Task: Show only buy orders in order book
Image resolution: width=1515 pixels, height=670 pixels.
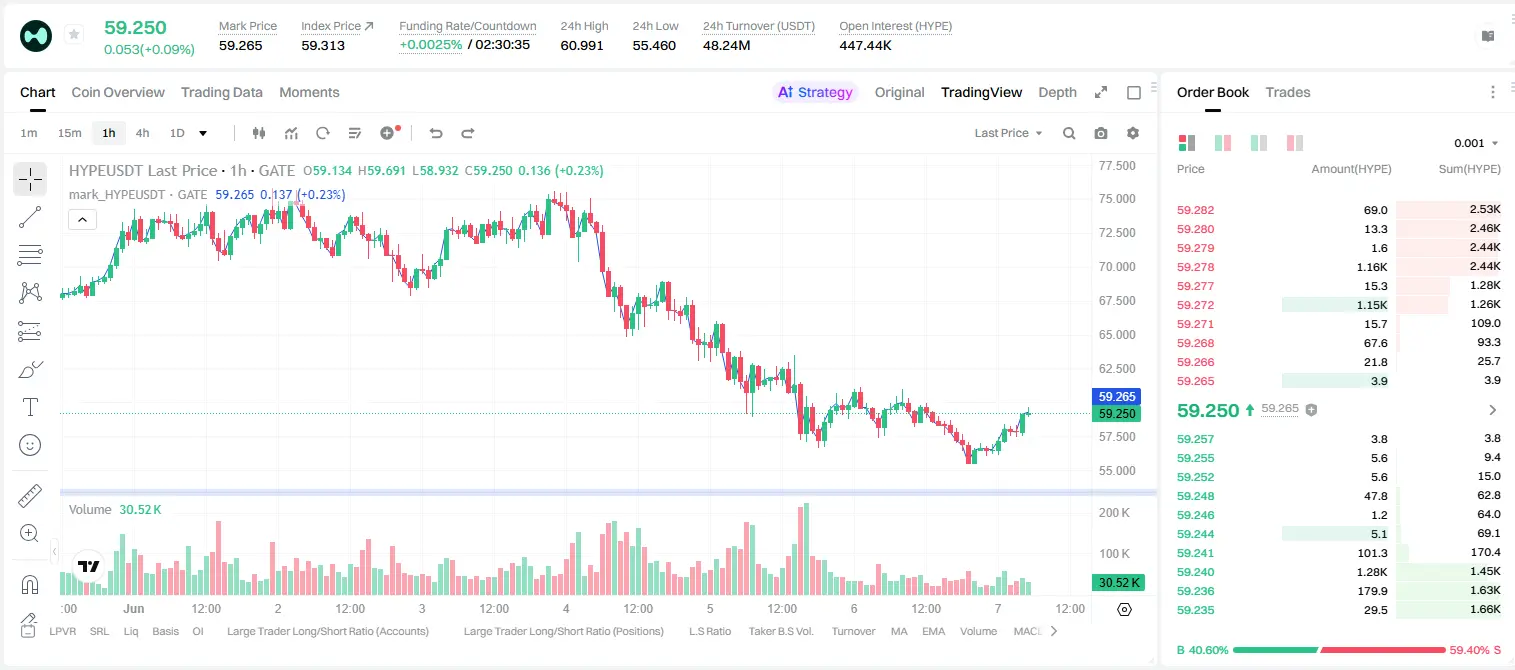Action: 1259,143
